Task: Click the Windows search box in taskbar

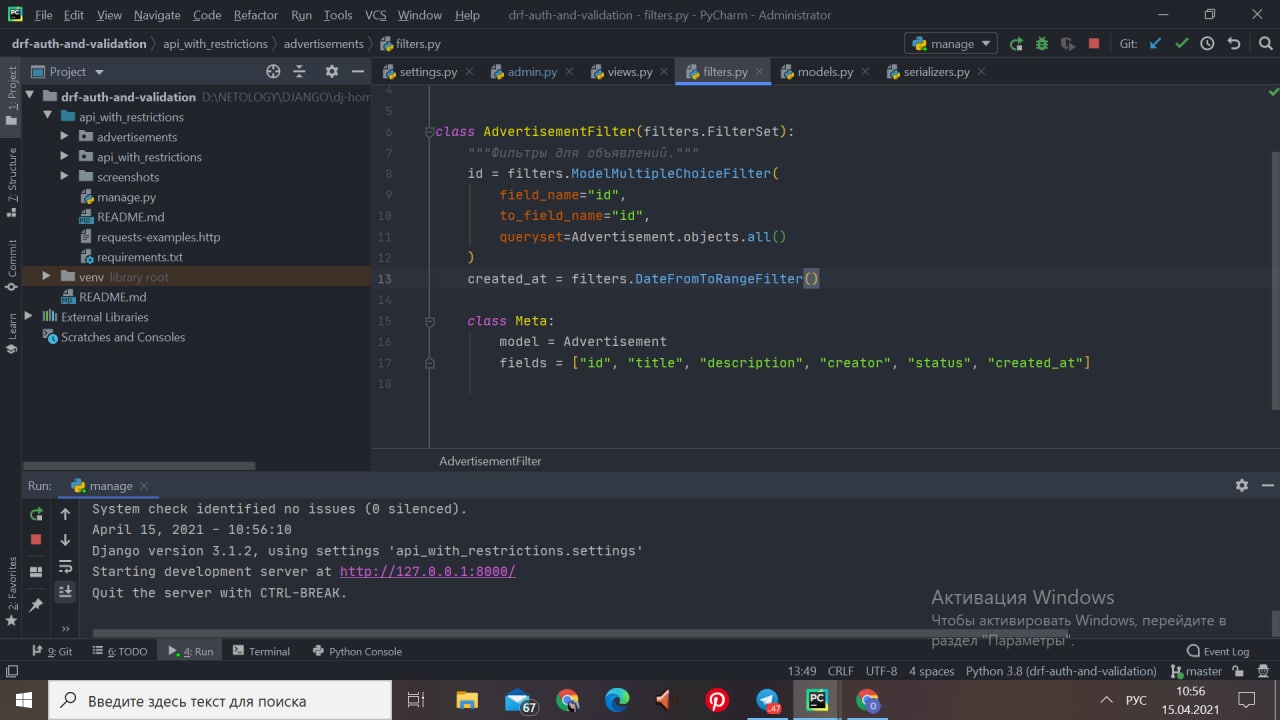Action: (x=220, y=700)
